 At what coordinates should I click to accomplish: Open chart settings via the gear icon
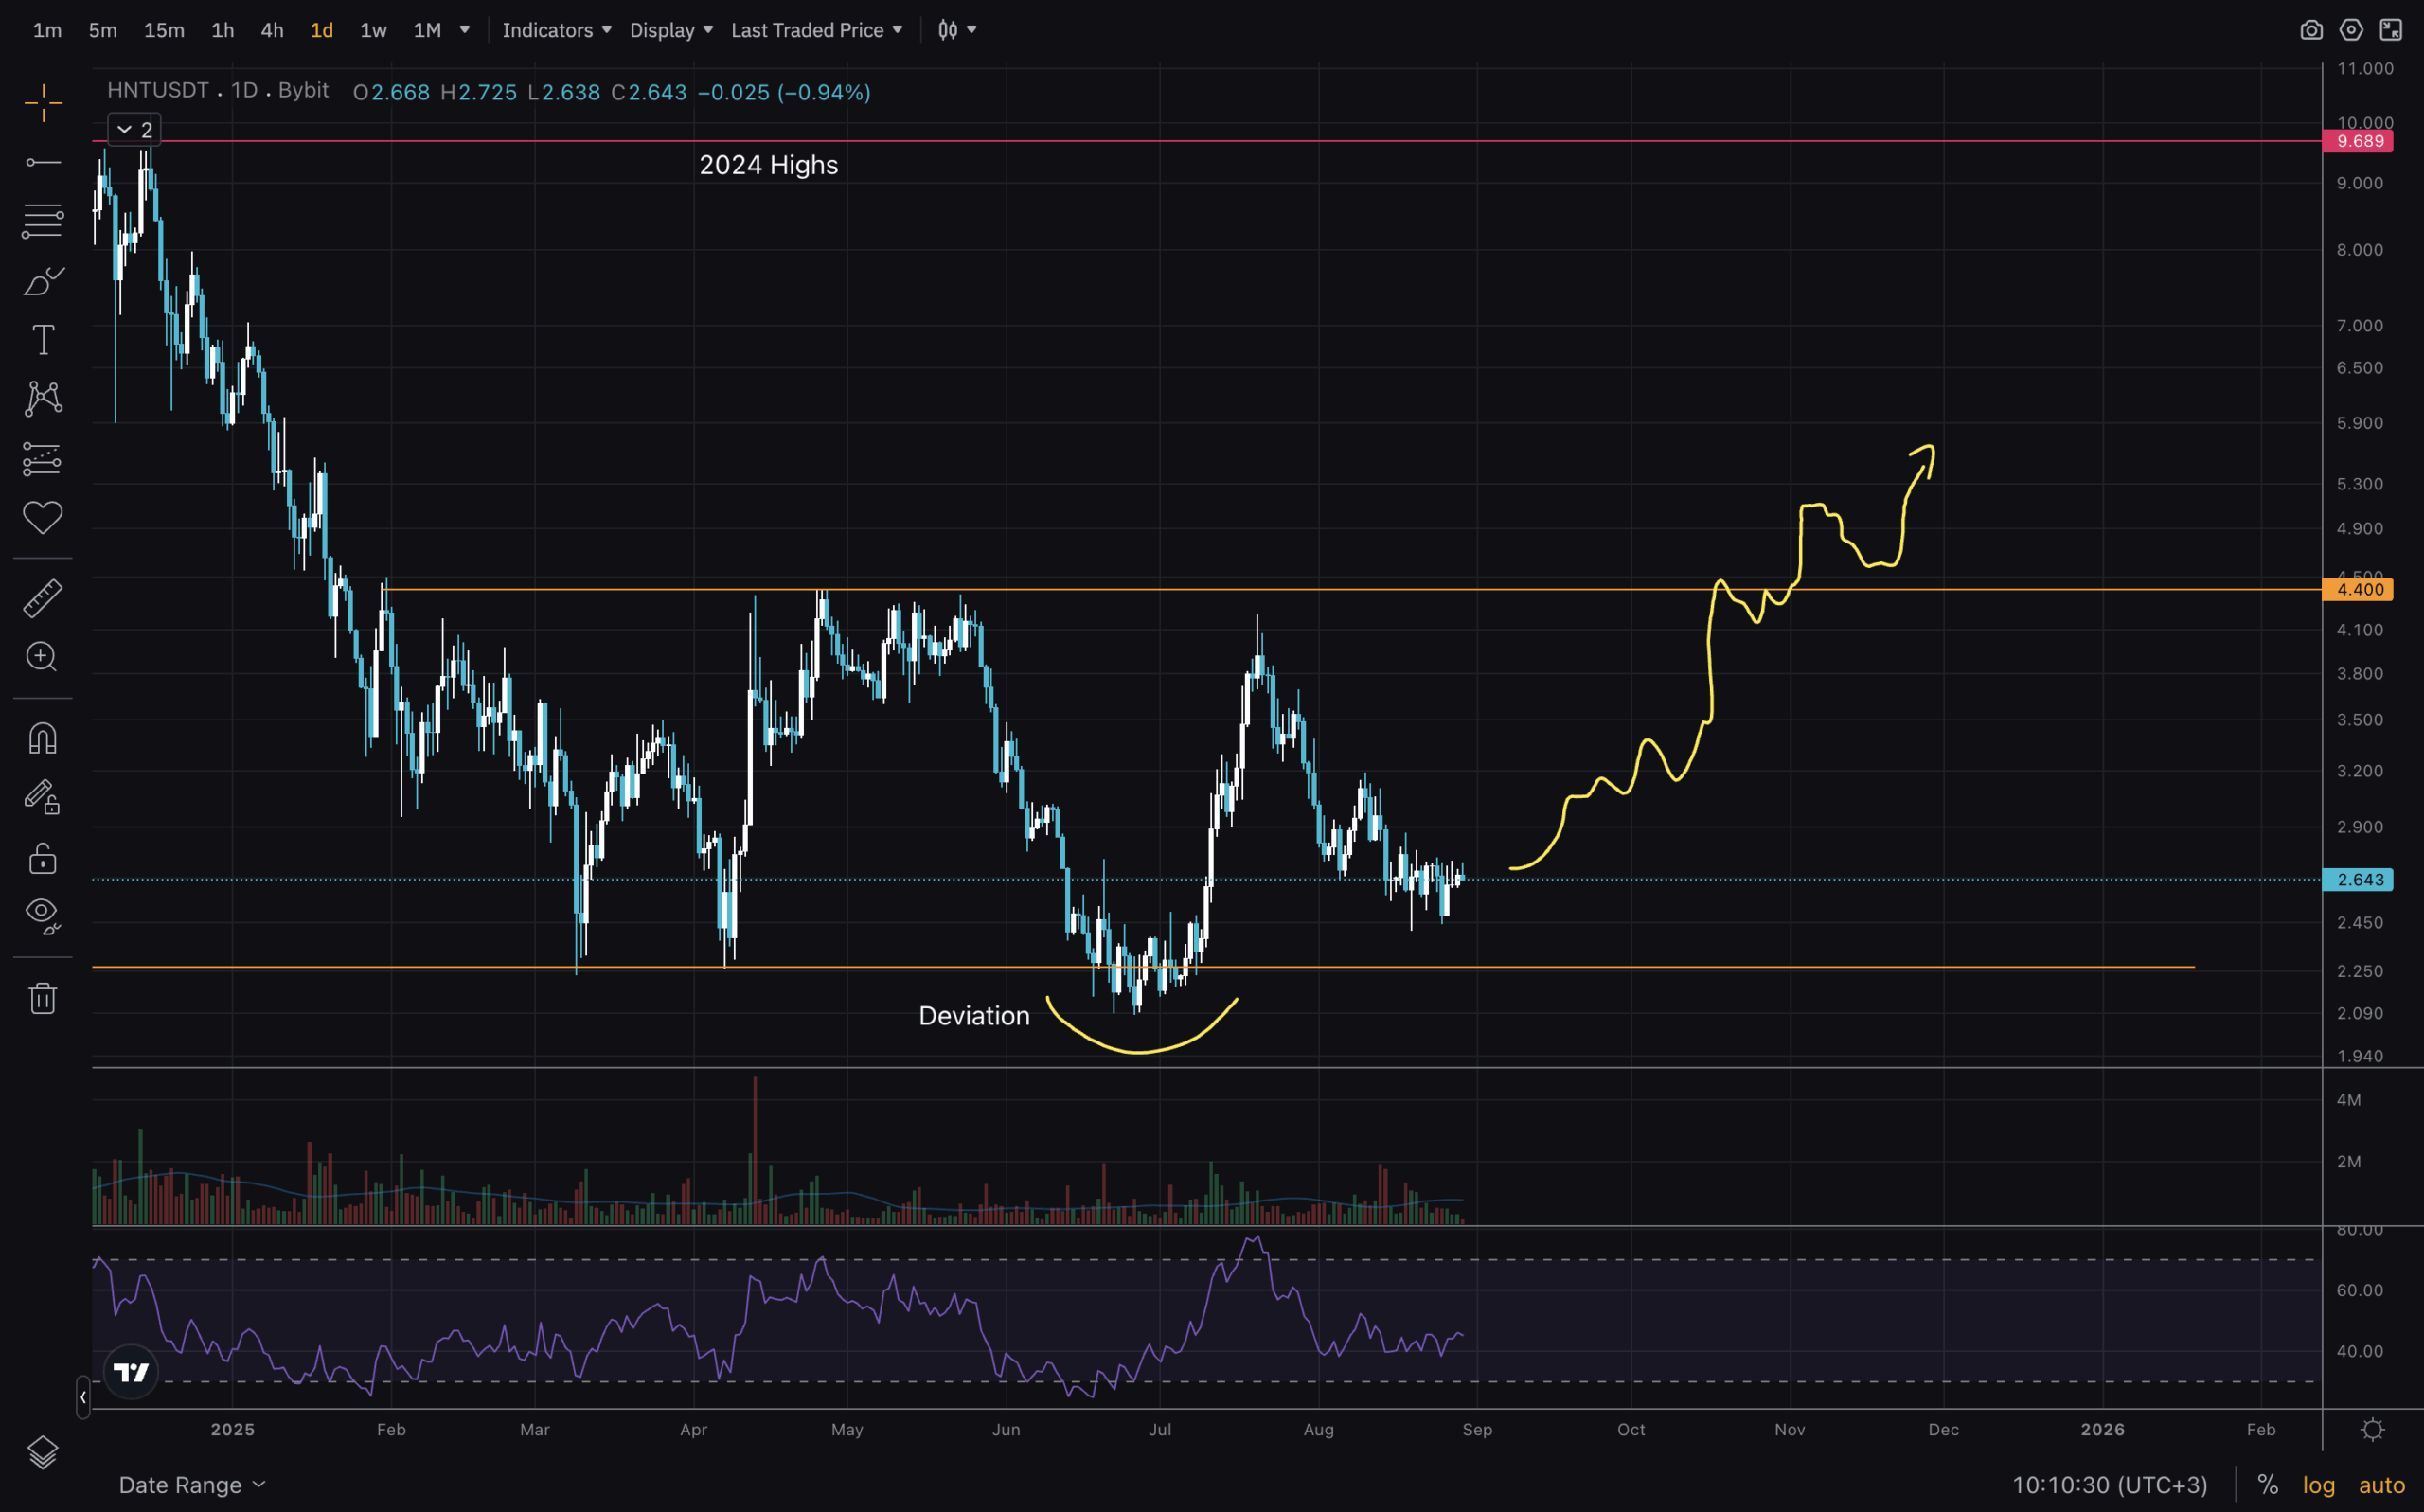(x=2352, y=30)
